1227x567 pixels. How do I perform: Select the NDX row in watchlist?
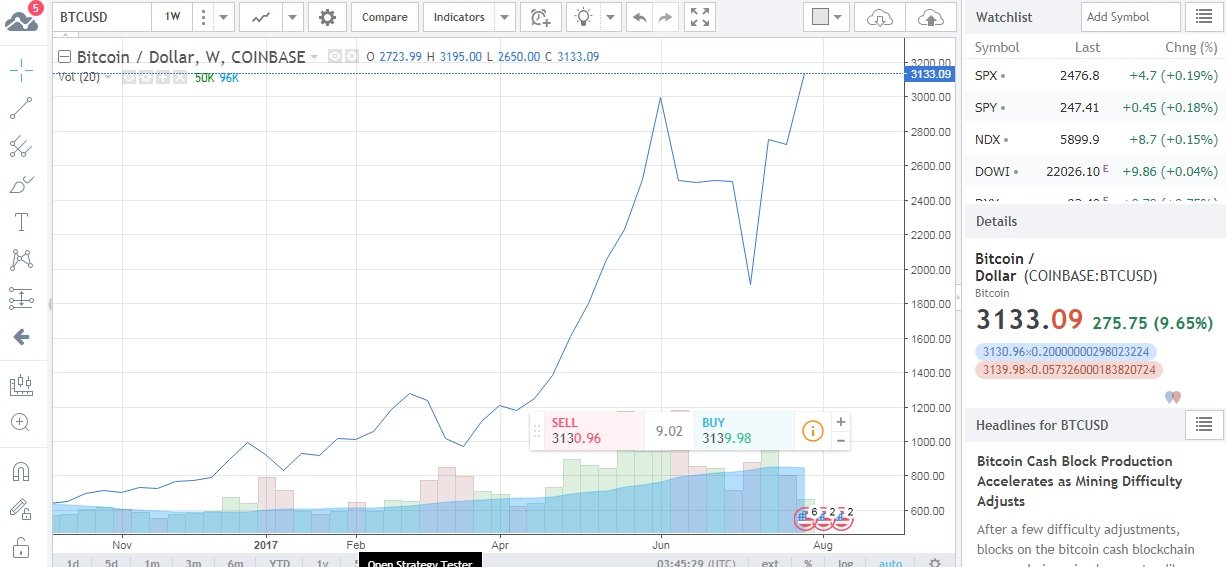point(1095,139)
